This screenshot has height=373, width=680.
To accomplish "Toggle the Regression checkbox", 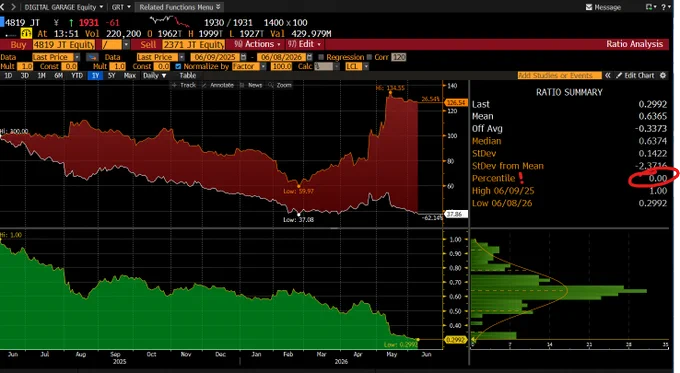I will pyautogui.click(x=321, y=57).
